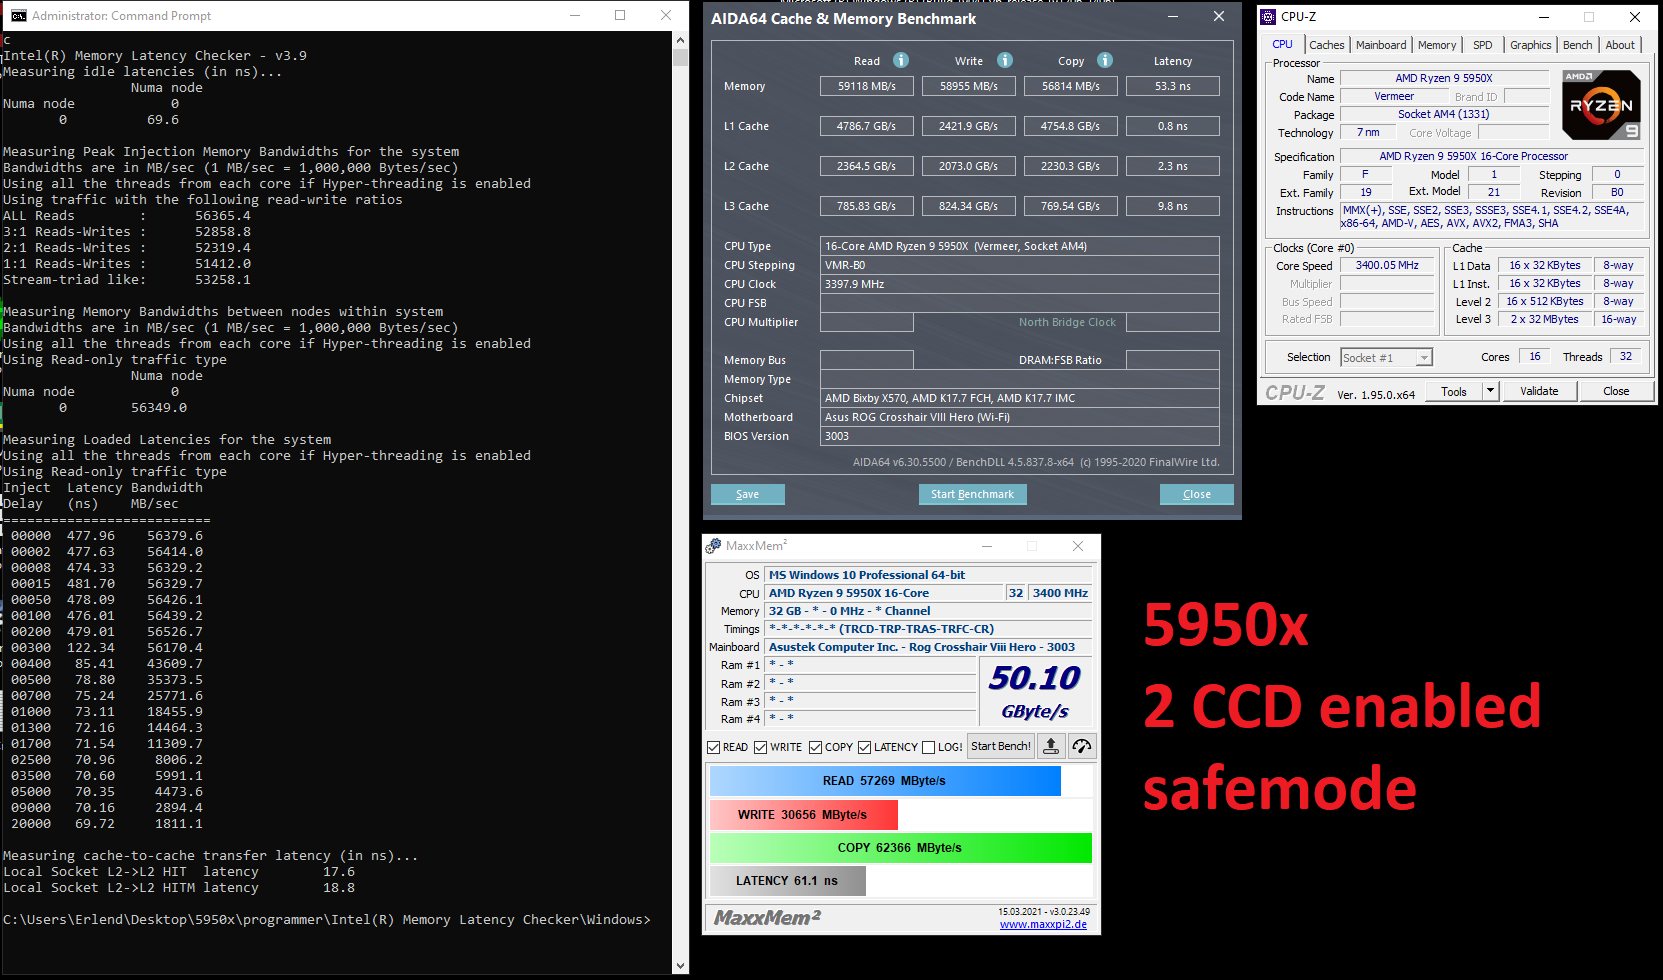Switch to the About tab in CPU-Z
This screenshot has width=1663, height=980.
click(x=1620, y=45)
